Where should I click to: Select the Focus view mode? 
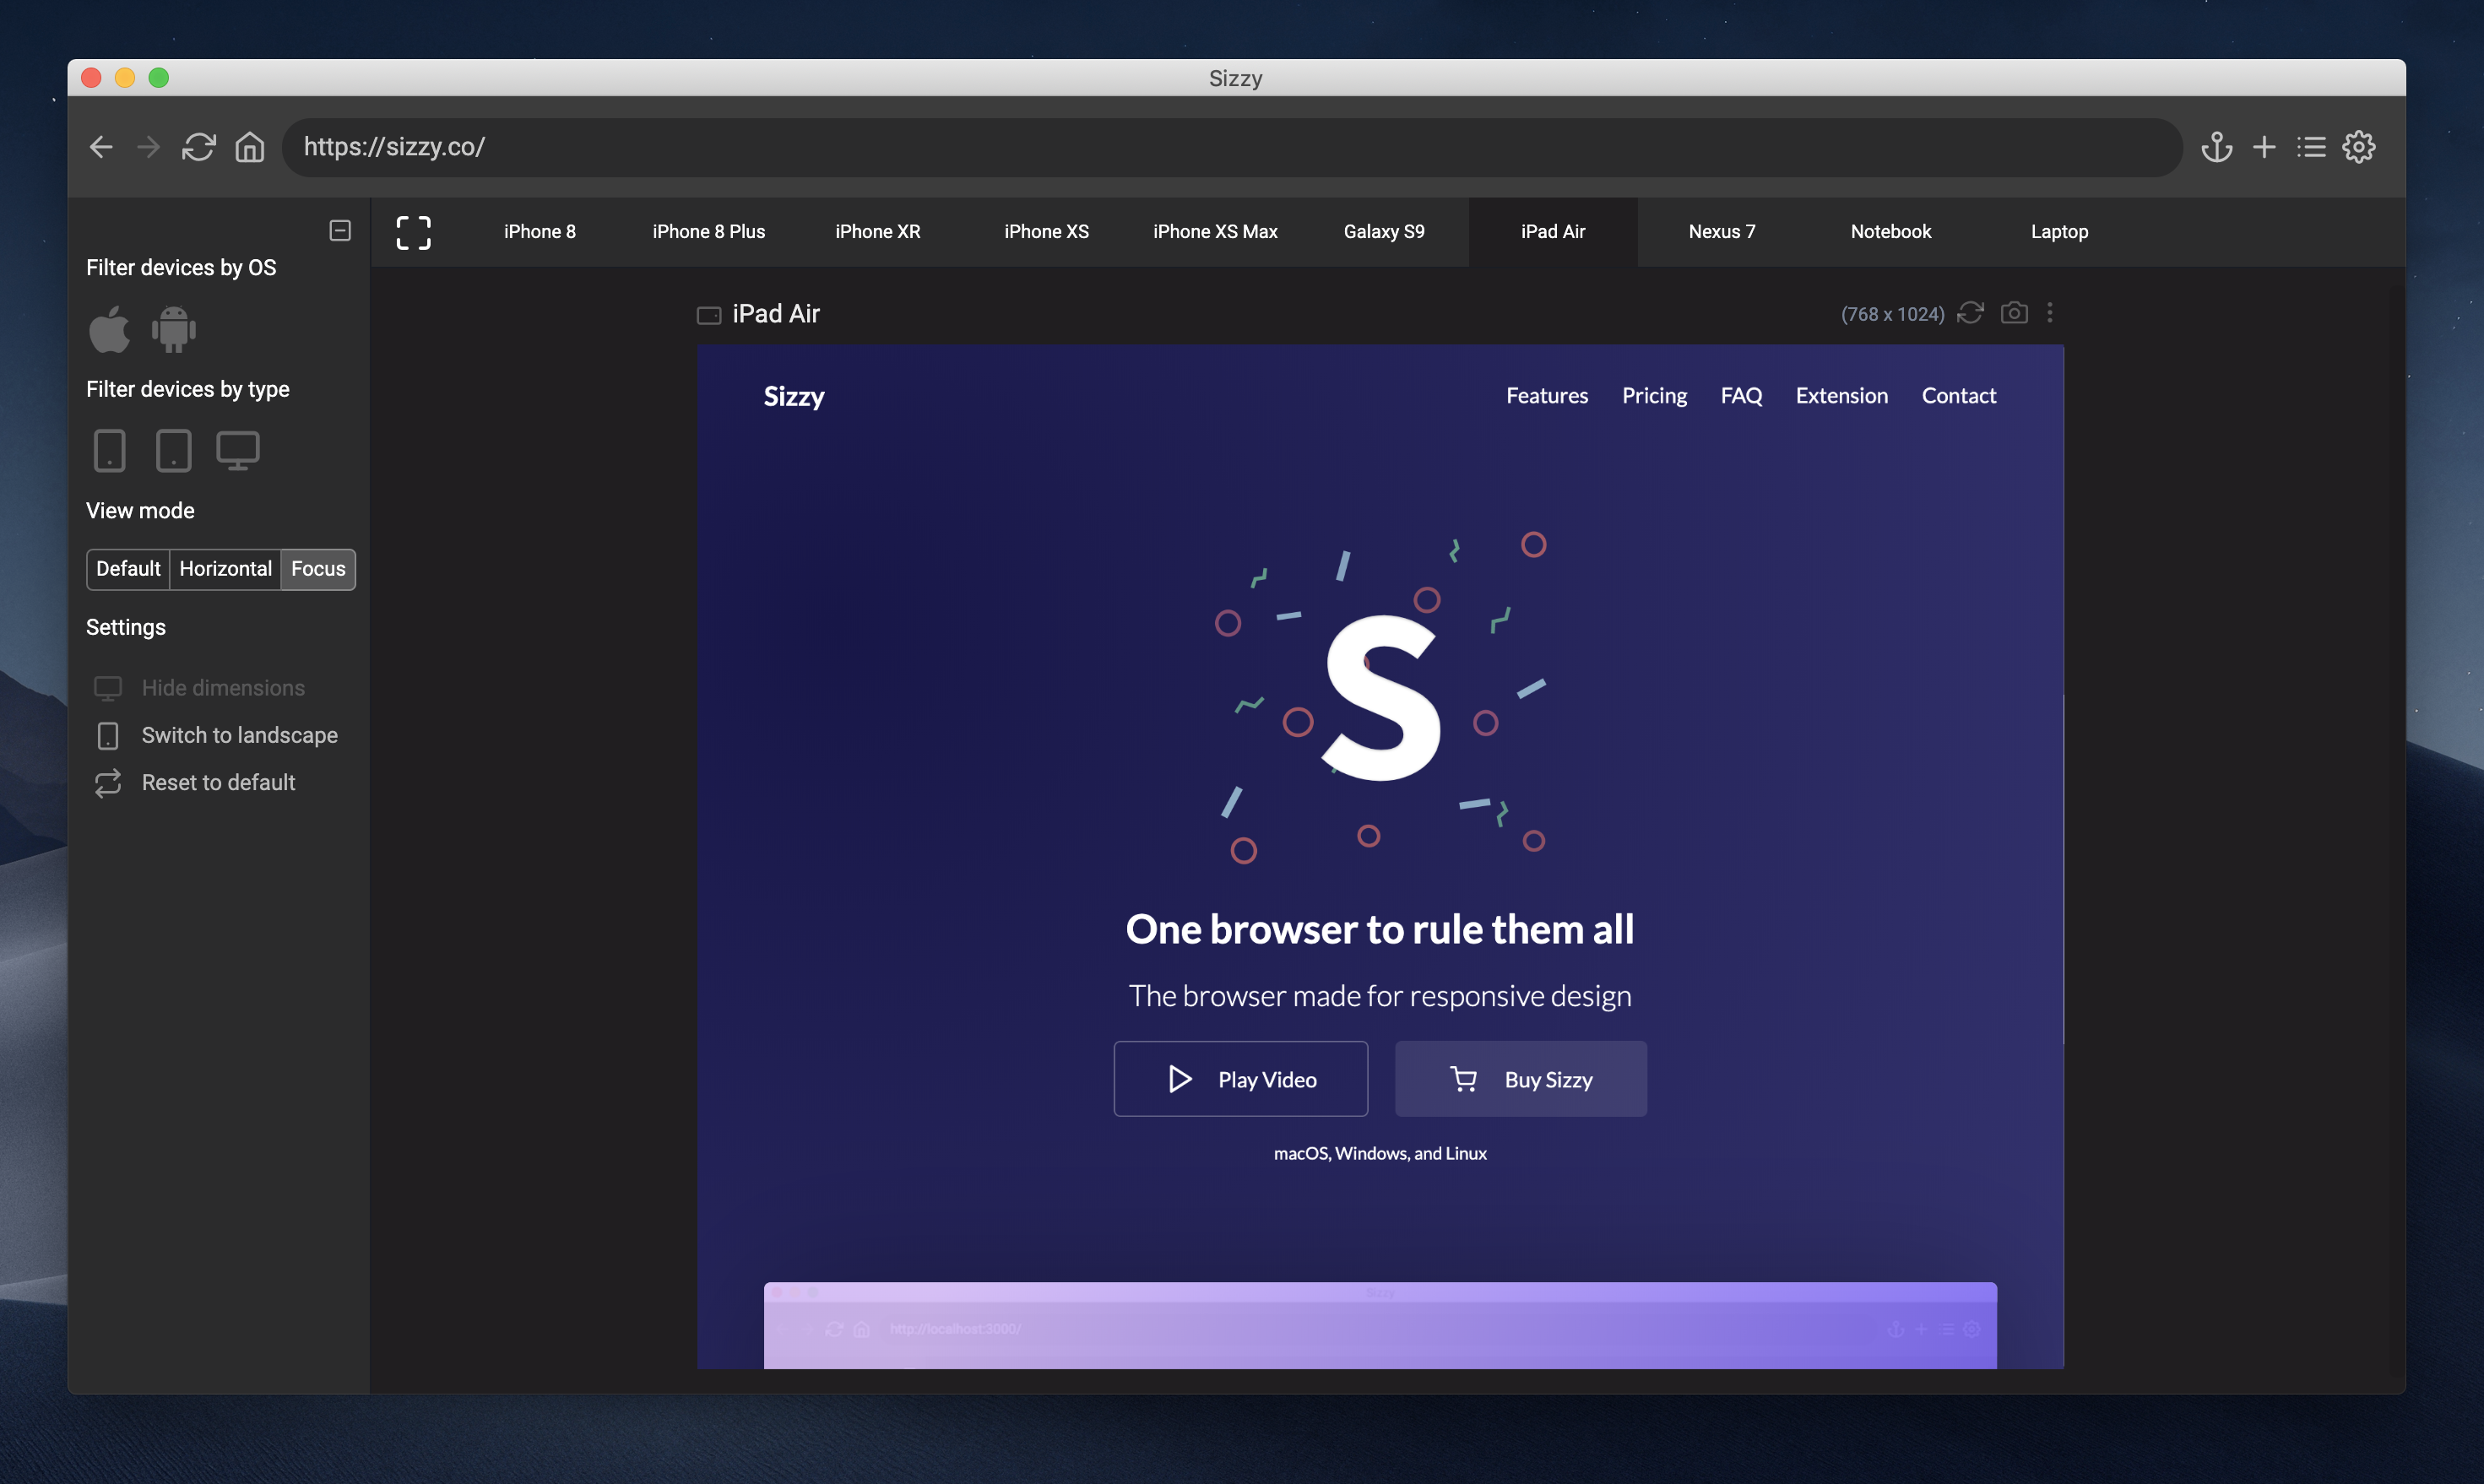(318, 569)
